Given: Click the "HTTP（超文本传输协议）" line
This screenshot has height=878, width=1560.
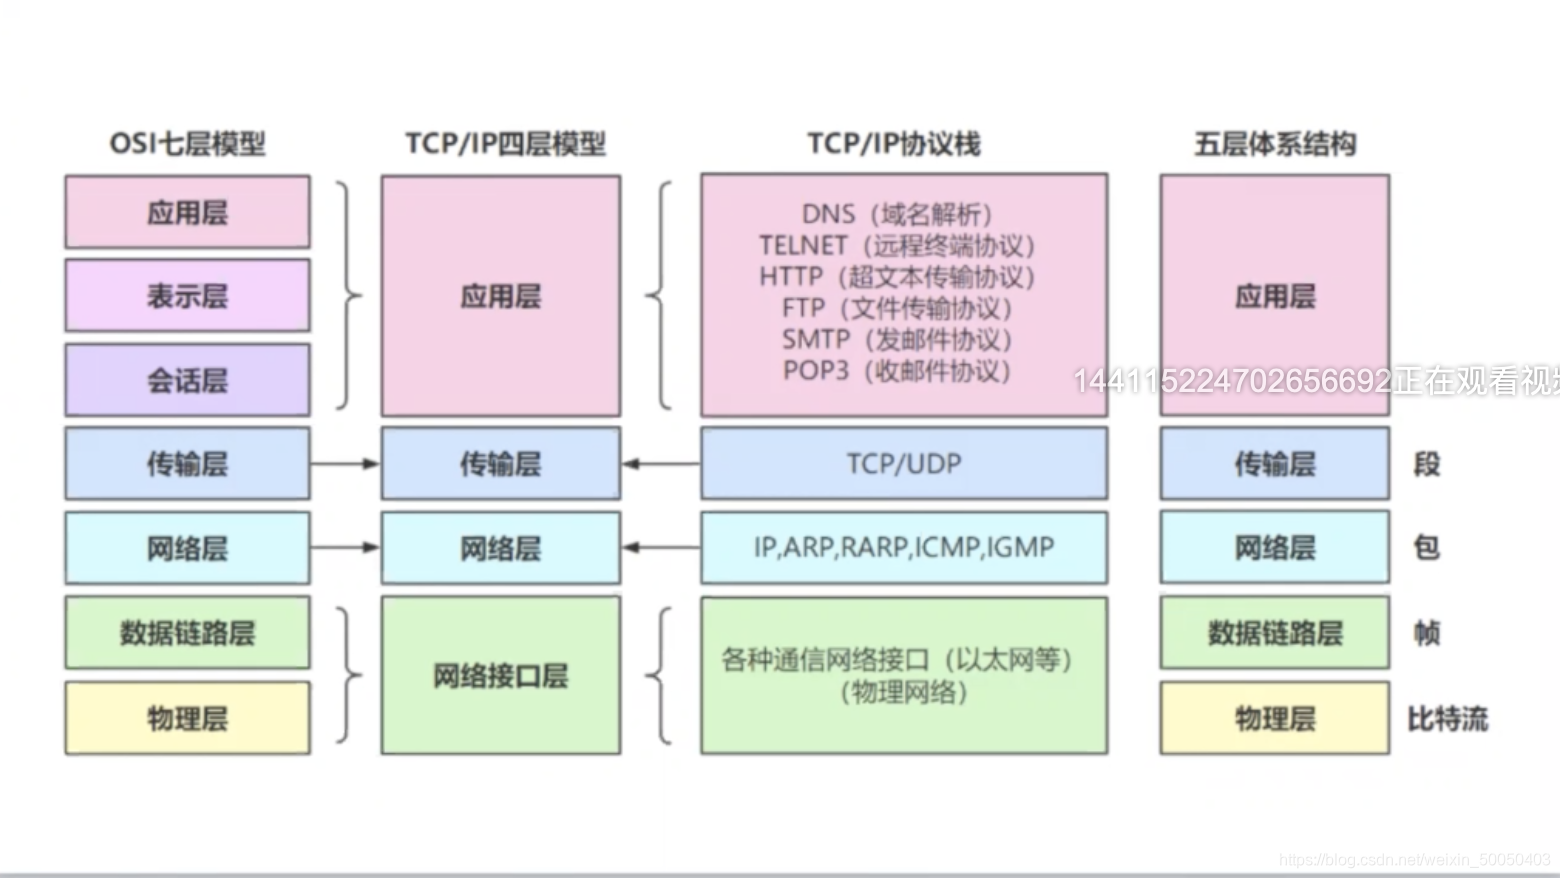Looking at the screenshot, I should coord(896,276).
